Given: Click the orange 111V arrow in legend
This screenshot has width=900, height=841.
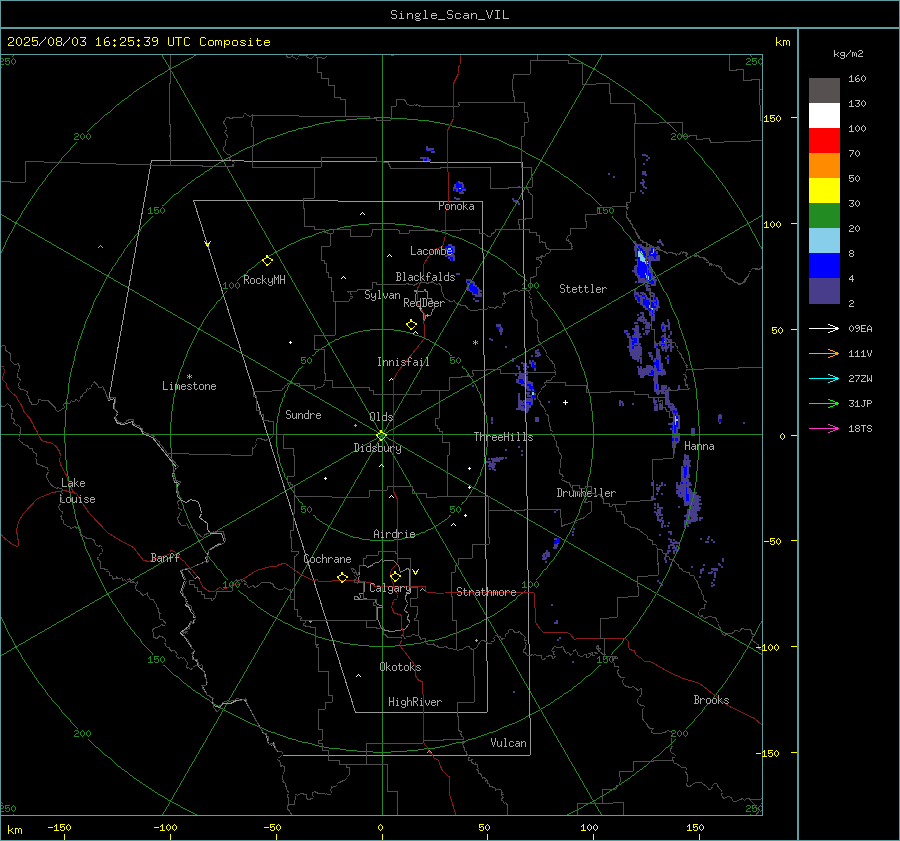Looking at the screenshot, I should click(824, 354).
